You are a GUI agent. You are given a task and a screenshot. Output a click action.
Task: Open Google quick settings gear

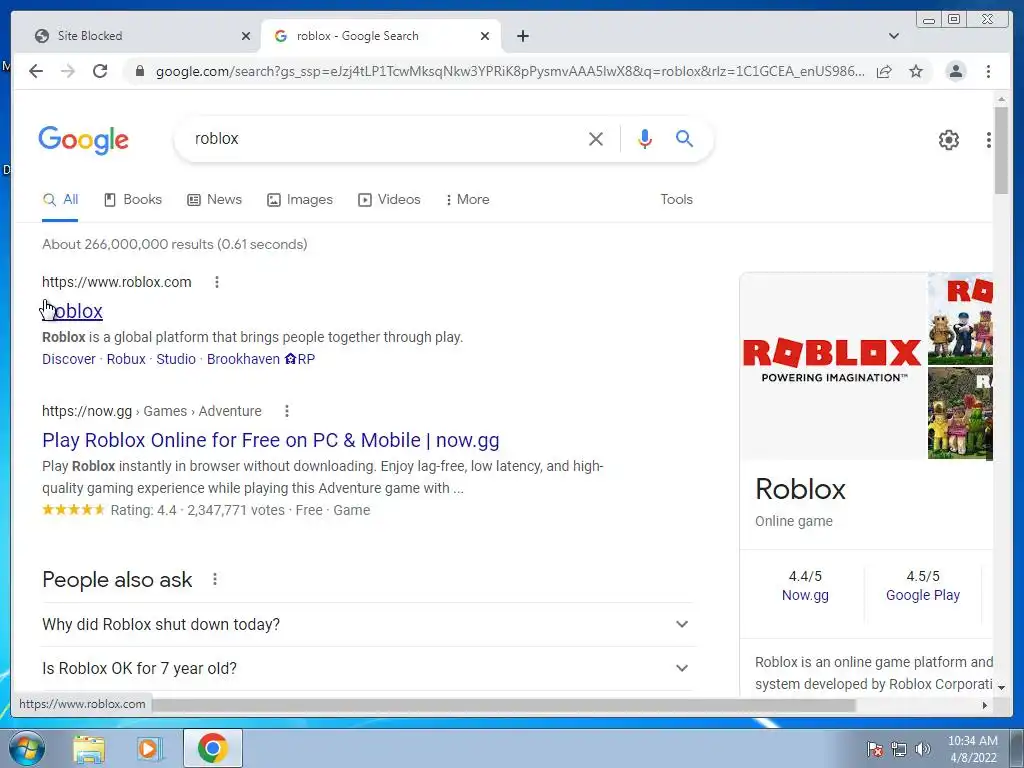pyautogui.click(x=949, y=140)
